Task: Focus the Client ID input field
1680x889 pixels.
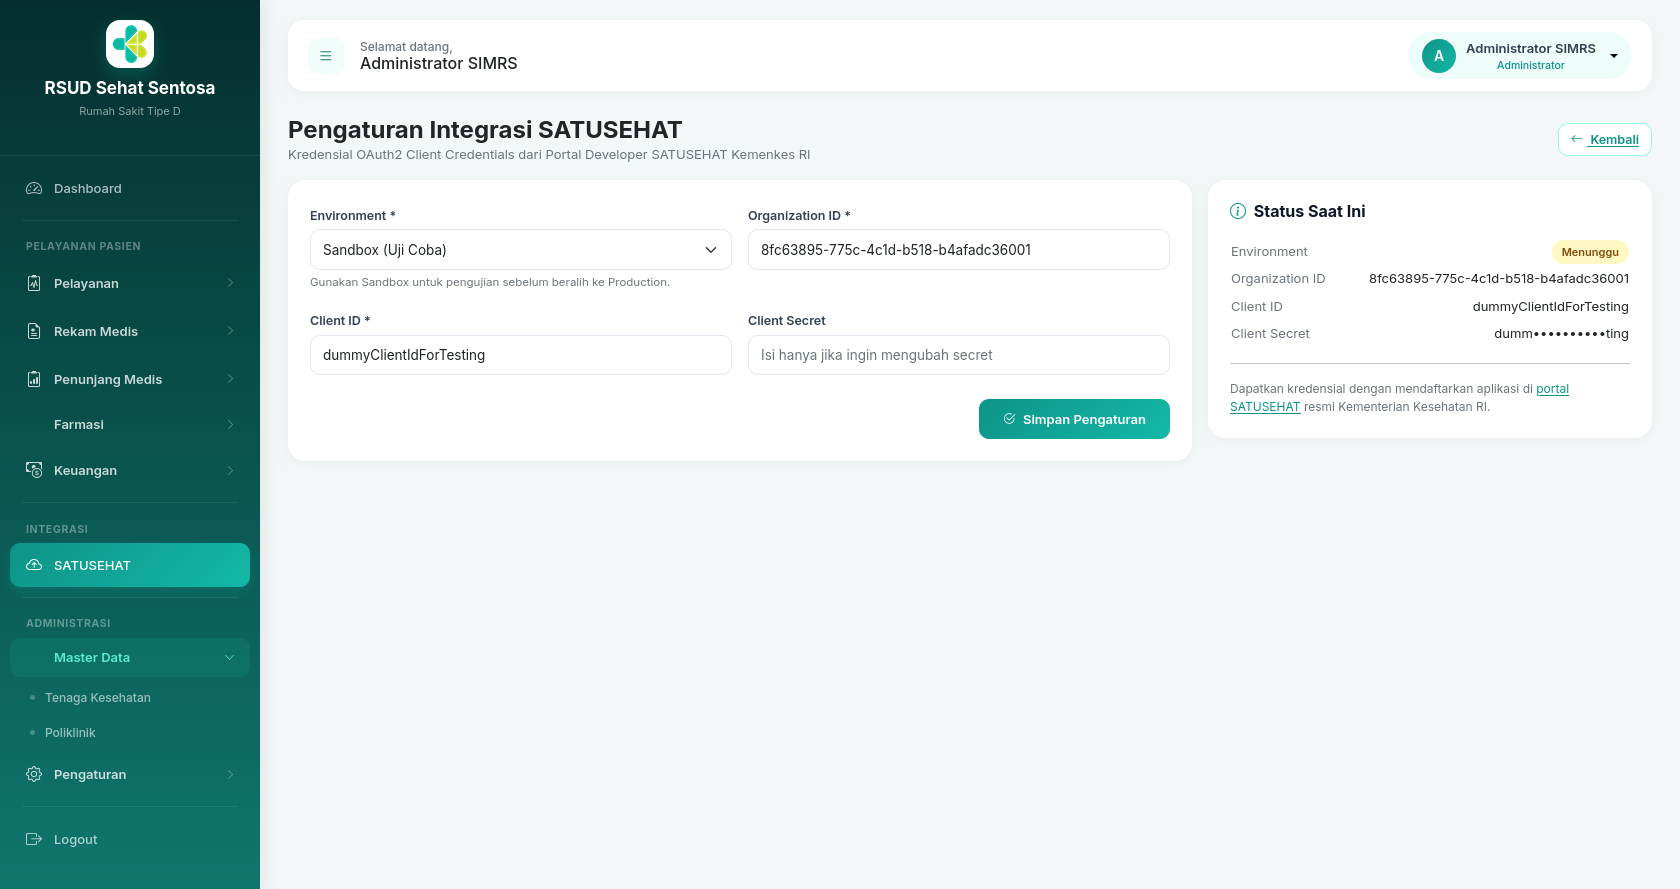Action: [521, 355]
